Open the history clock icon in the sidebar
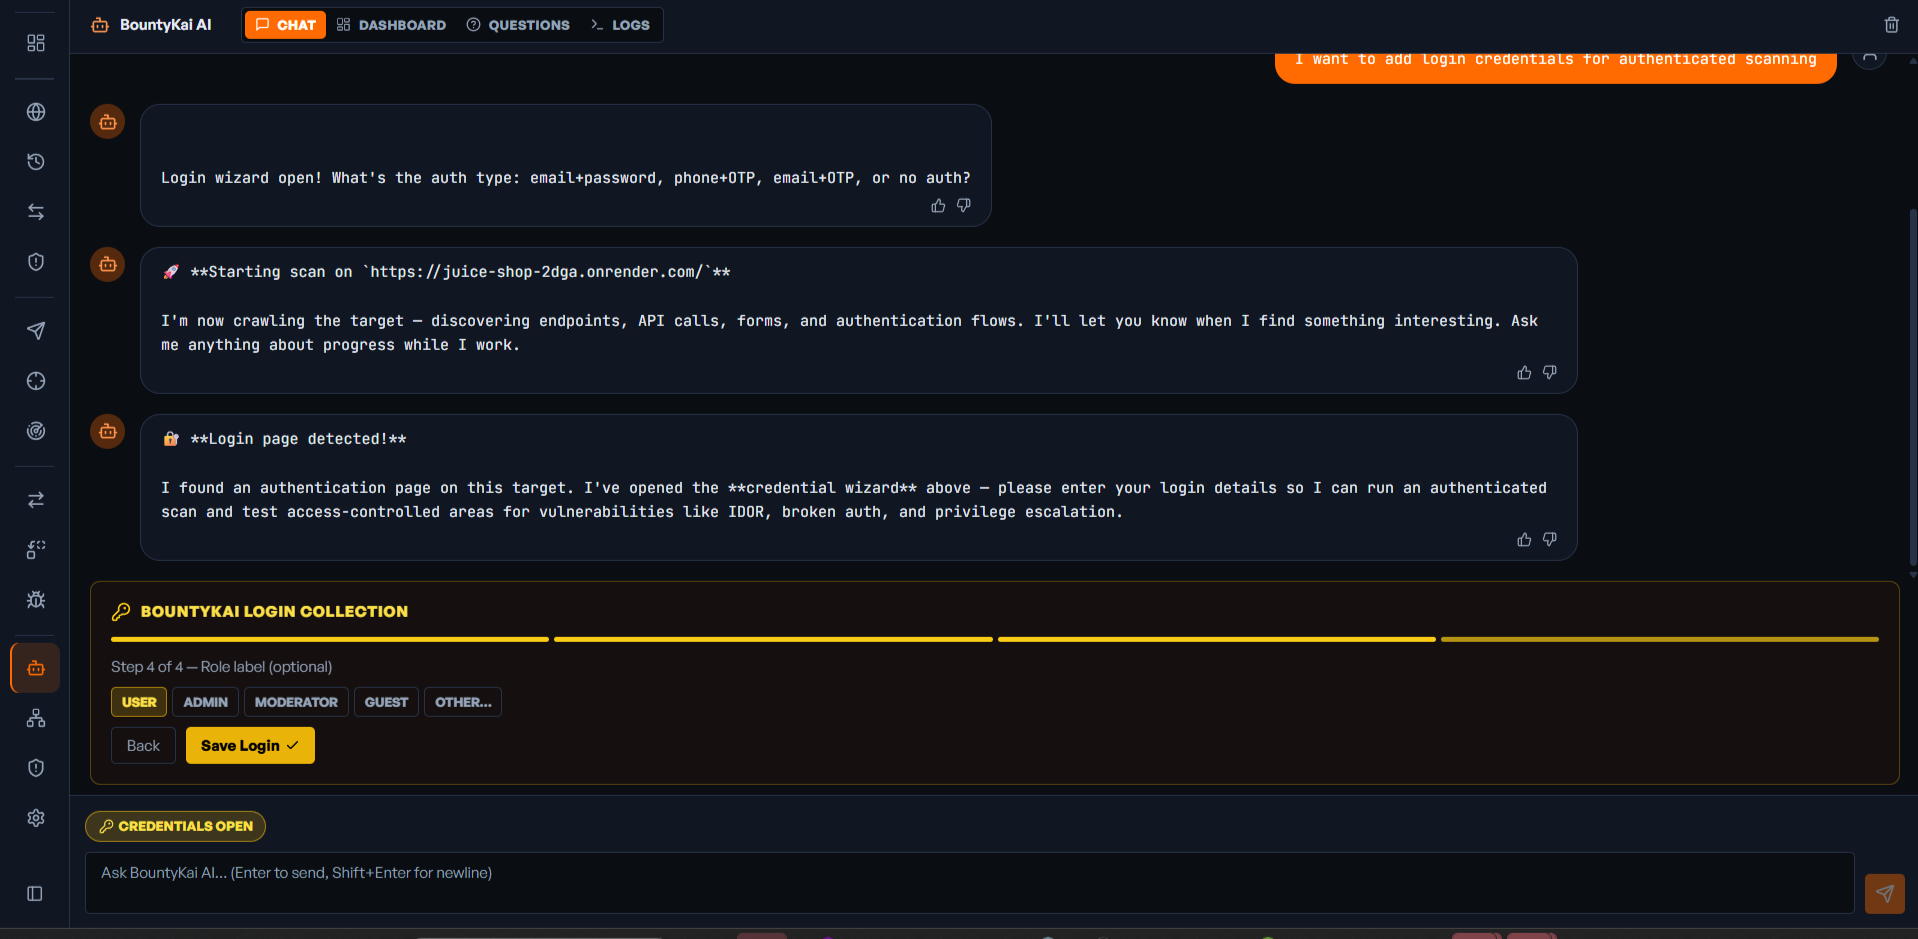The height and width of the screenshot is (939, 1918). 36,162
